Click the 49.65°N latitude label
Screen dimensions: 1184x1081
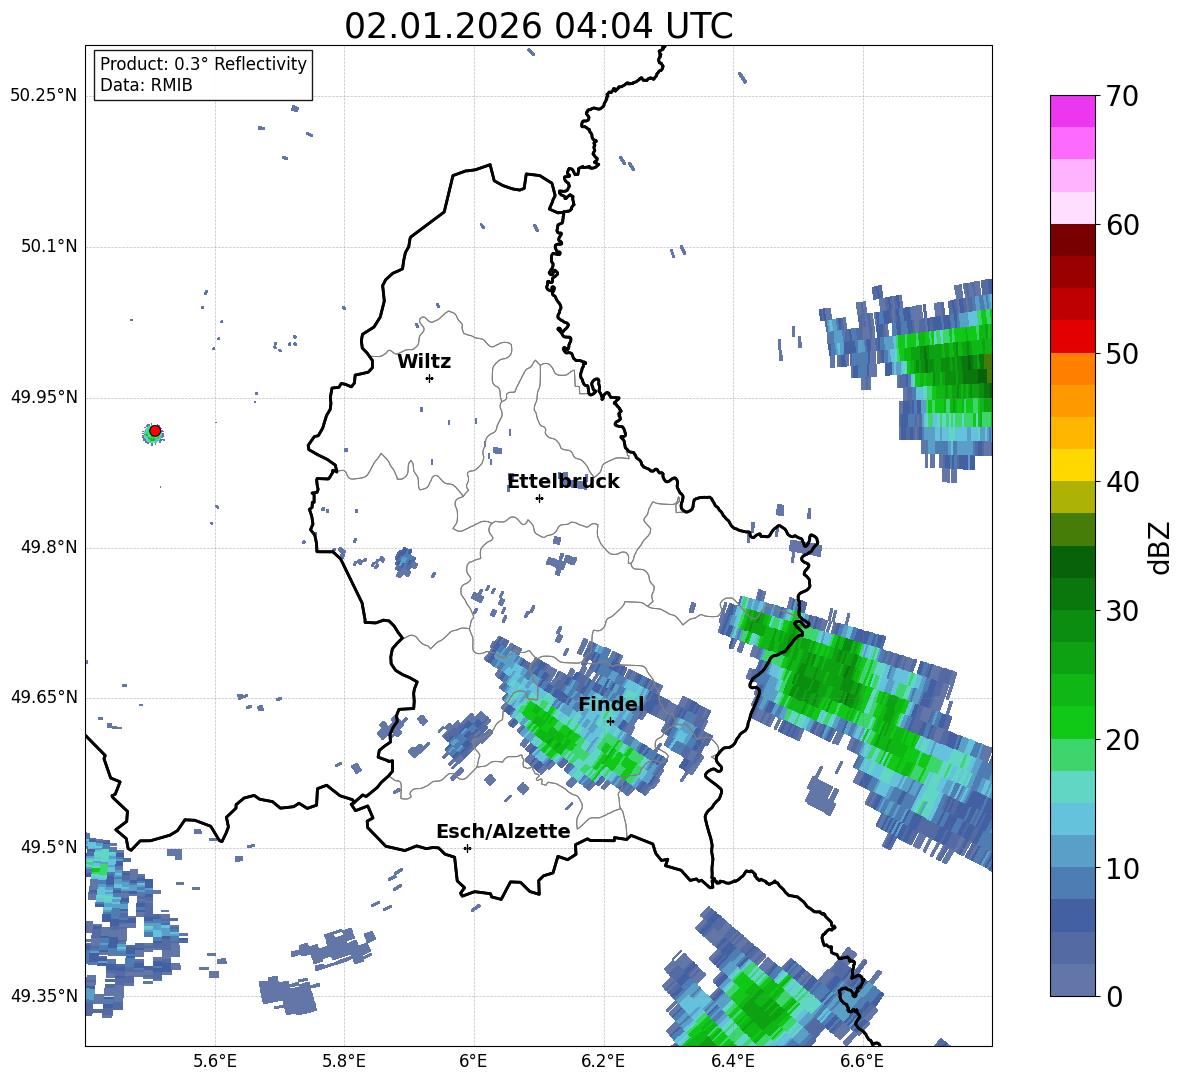point(44,696)
